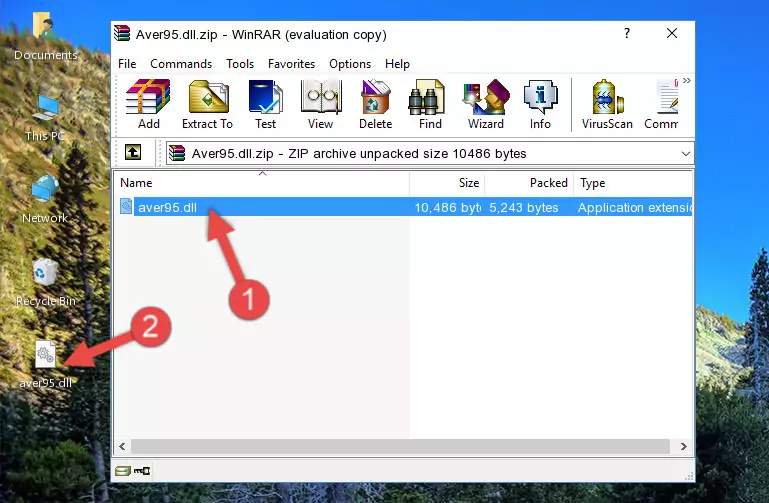Open the Find binoculars icon
The width and height of the screenshot is (769, 503).
pos(430,104)
